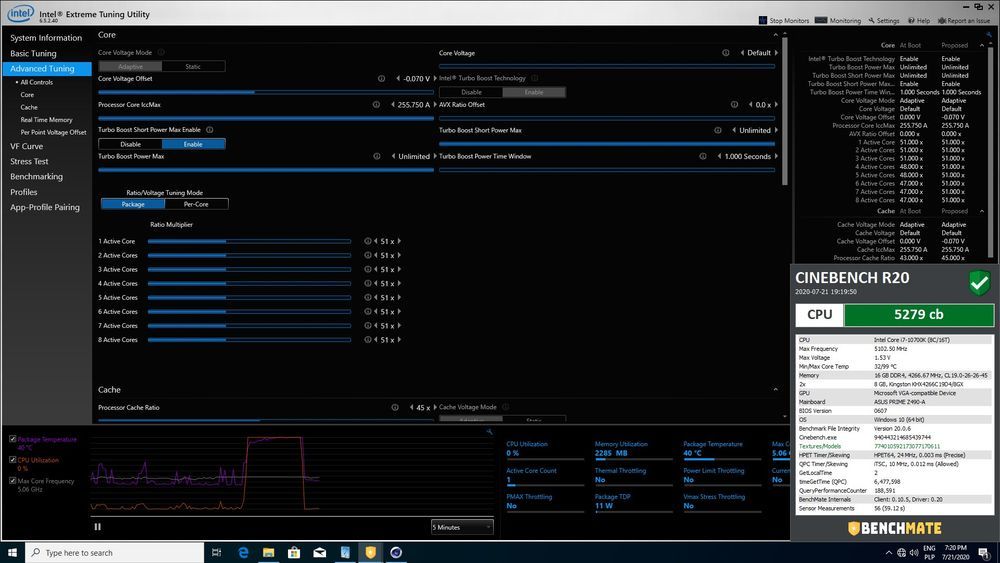Image resolution: width=1000 pixels, height=563 pixels.
Task: Click Report an Issue
Action: 964,20
